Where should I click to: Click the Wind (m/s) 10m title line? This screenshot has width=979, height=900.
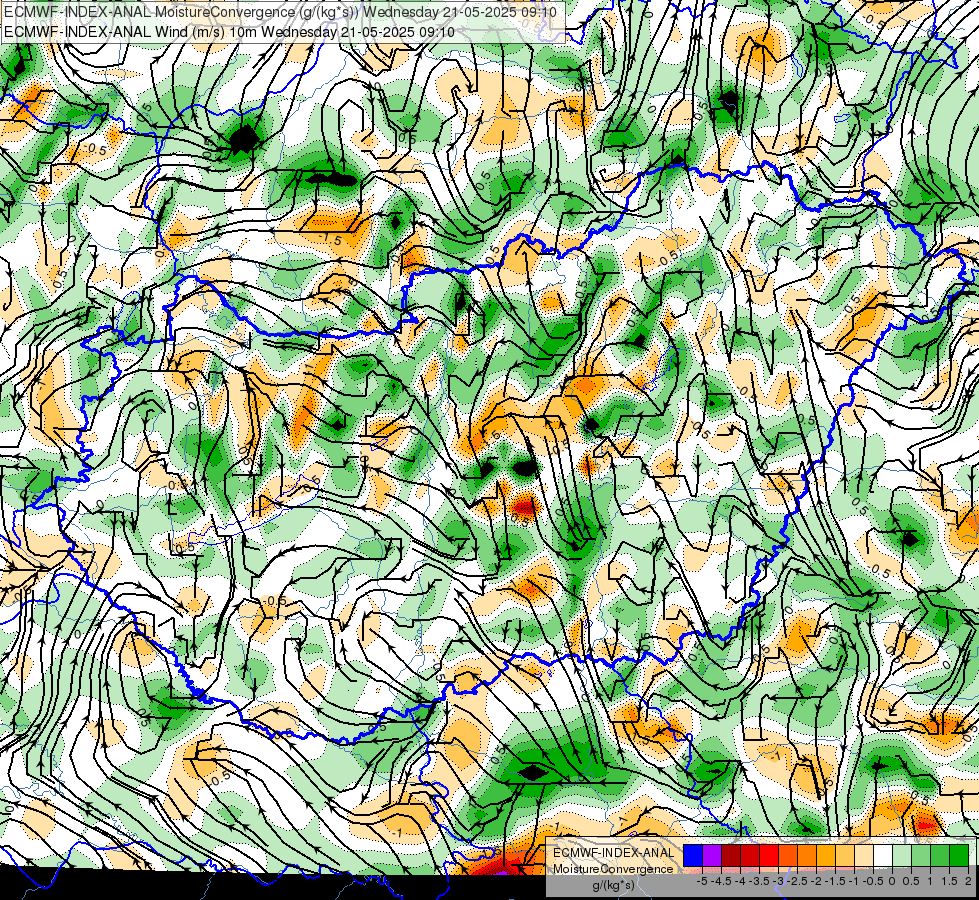pyautogui.click(x=229, y=32)
